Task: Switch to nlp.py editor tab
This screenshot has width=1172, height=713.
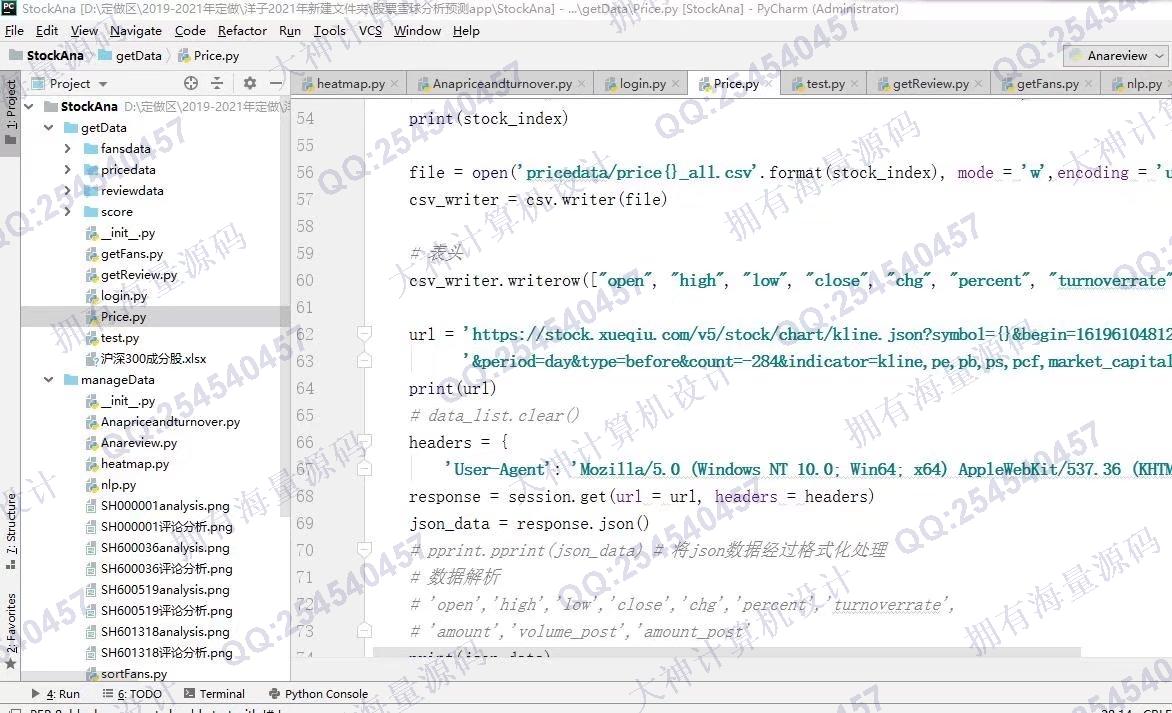Action: 1138,84
